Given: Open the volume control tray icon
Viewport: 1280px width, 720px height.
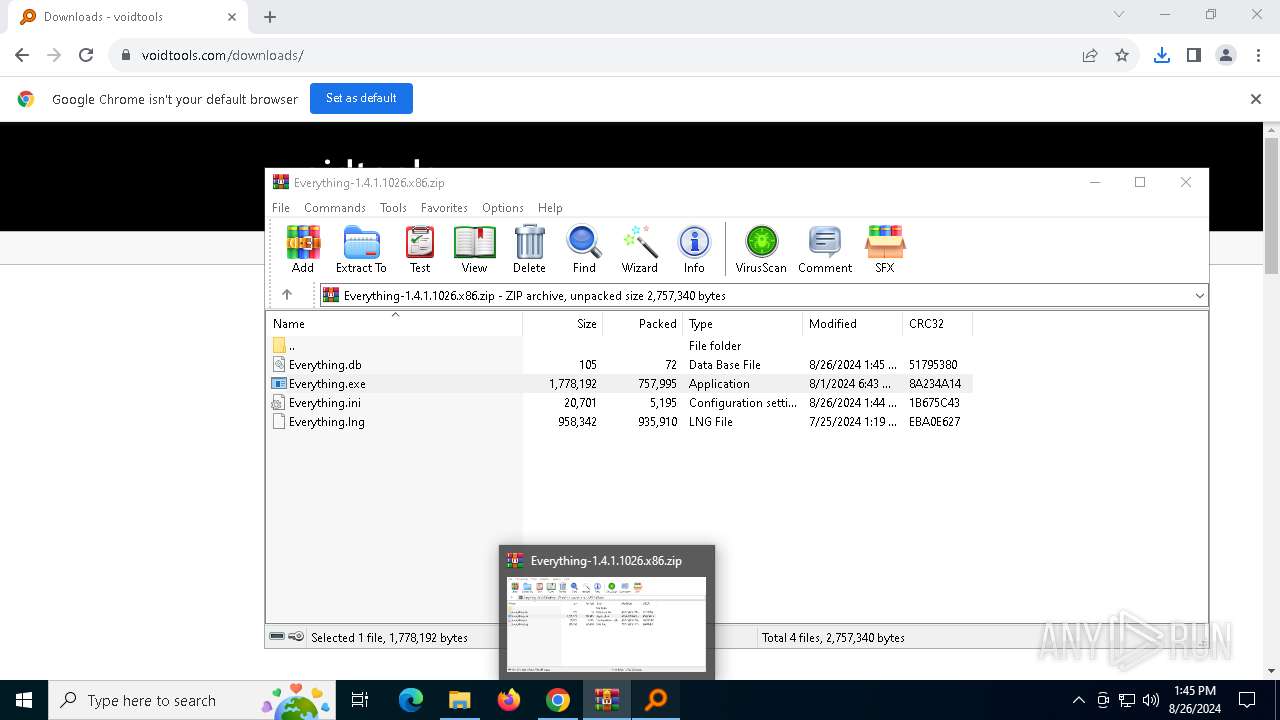Looking at the screenshot, I should [x=1151, y=700].
